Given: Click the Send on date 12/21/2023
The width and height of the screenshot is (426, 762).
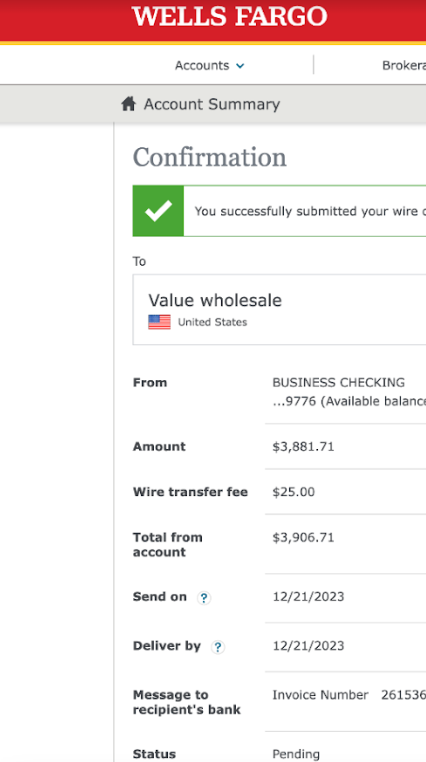Looking at the screenshot, I should [x=308, y=597].
